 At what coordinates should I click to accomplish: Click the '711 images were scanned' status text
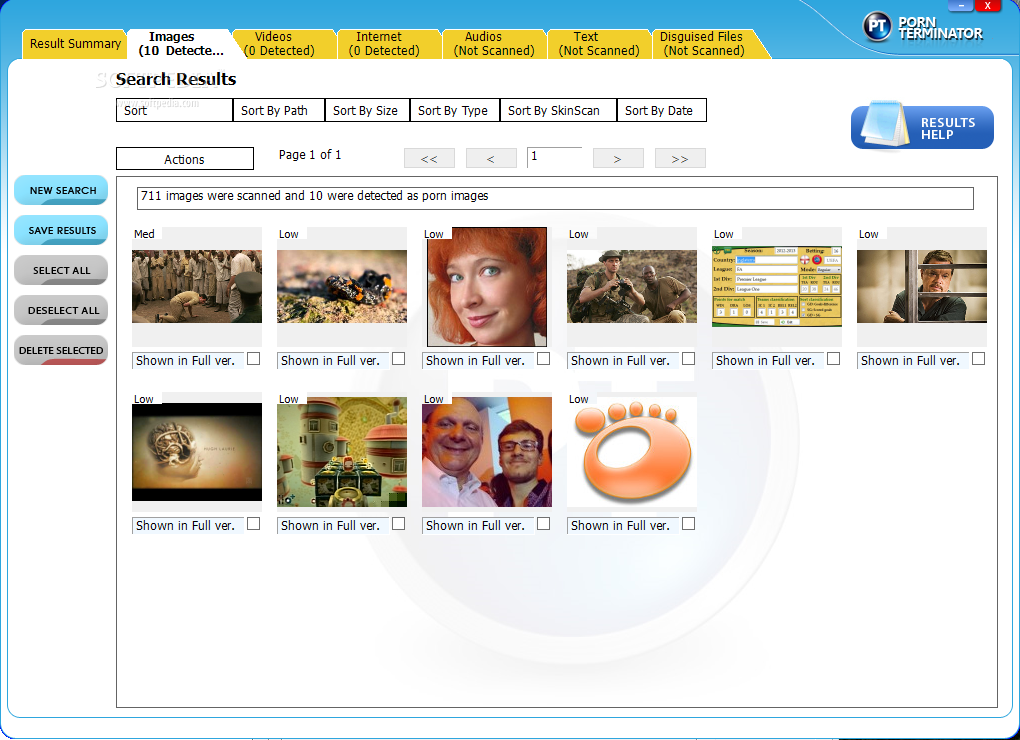[x=314, y=196]
